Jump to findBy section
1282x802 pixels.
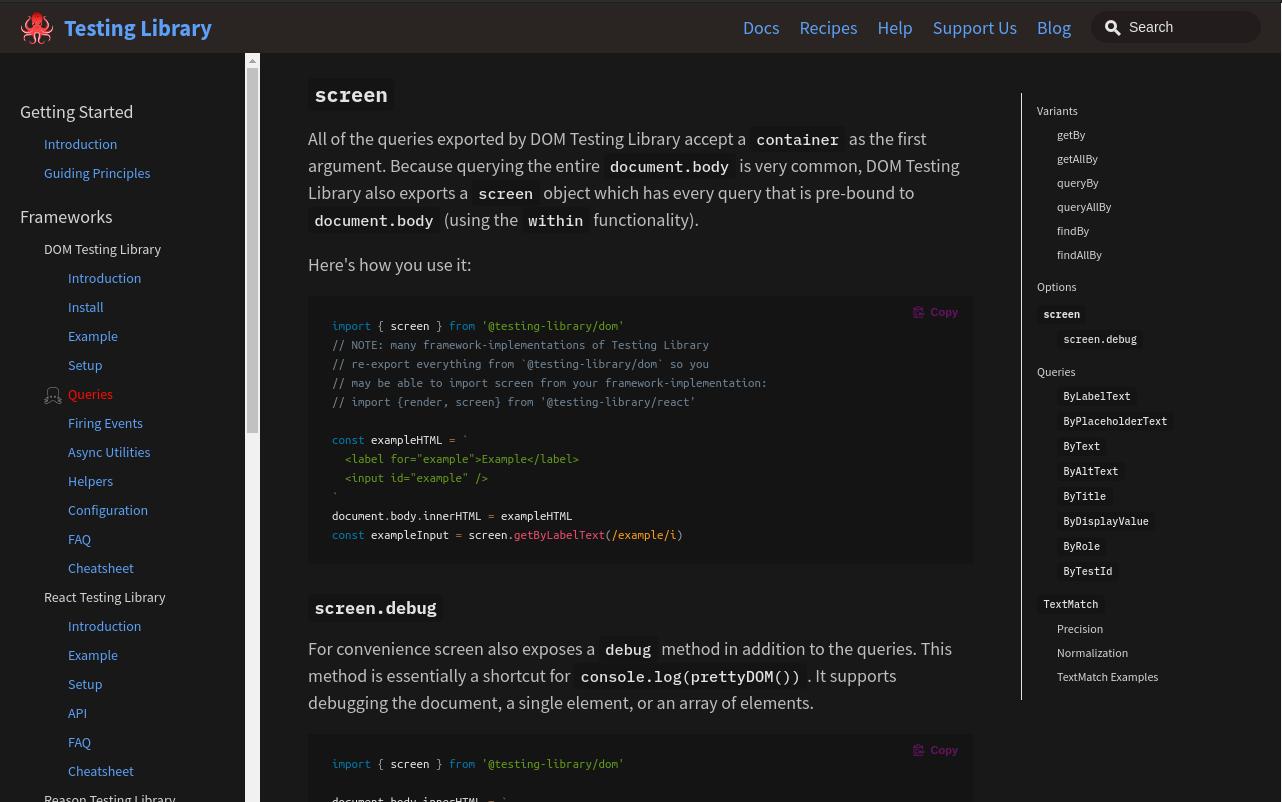(x=1073, y=231)
